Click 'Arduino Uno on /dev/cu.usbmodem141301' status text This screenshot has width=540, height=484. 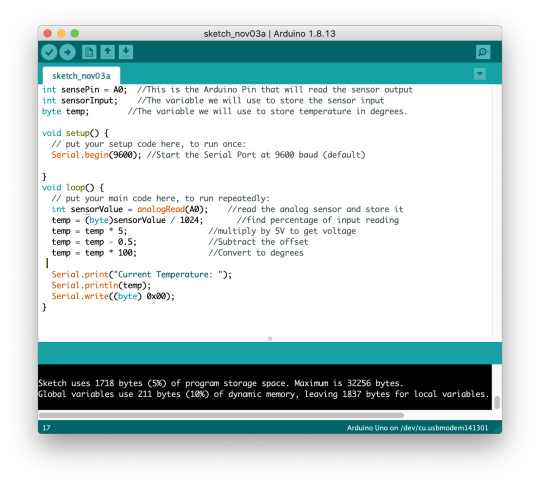[x=417, y=428]
